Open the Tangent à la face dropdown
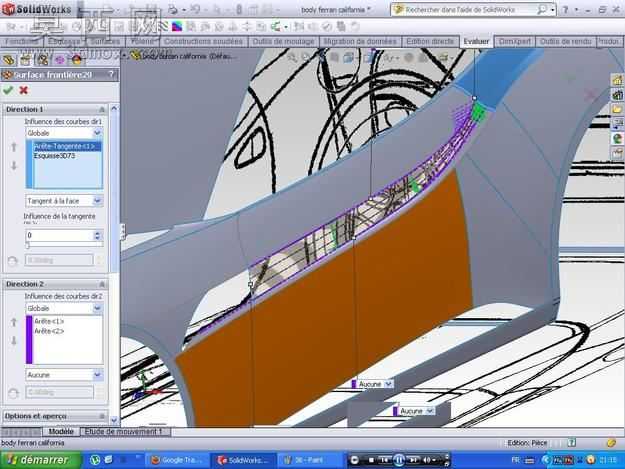Image resolution: width=625 pixels, height=469 pixels. 97,200
